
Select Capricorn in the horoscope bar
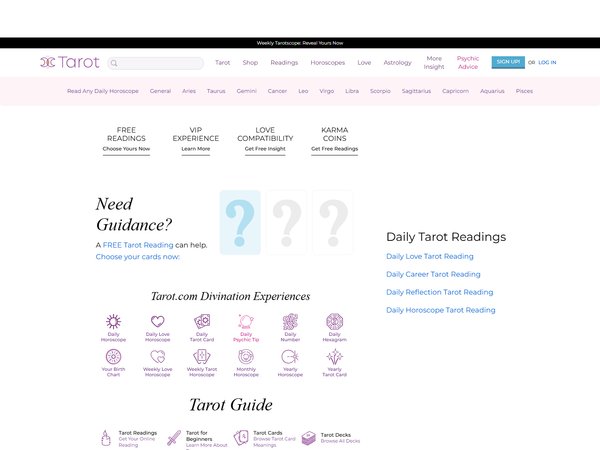tap(455, 91)
